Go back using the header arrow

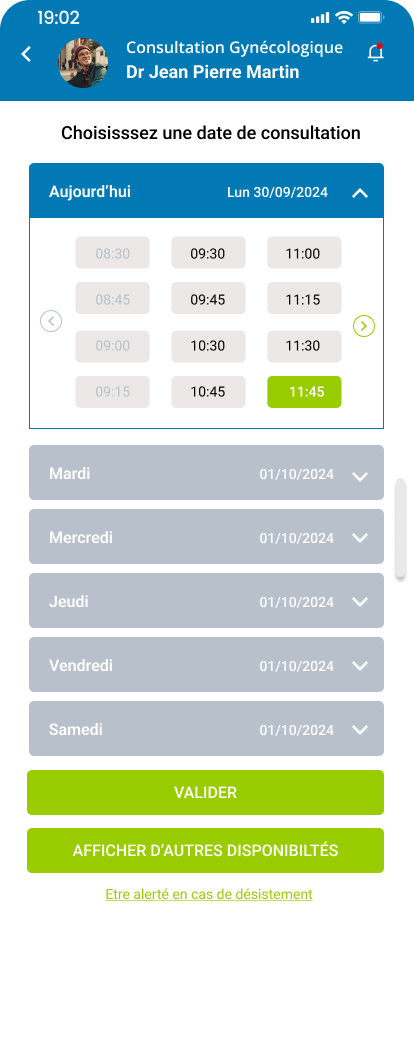(x=26, y=54)
